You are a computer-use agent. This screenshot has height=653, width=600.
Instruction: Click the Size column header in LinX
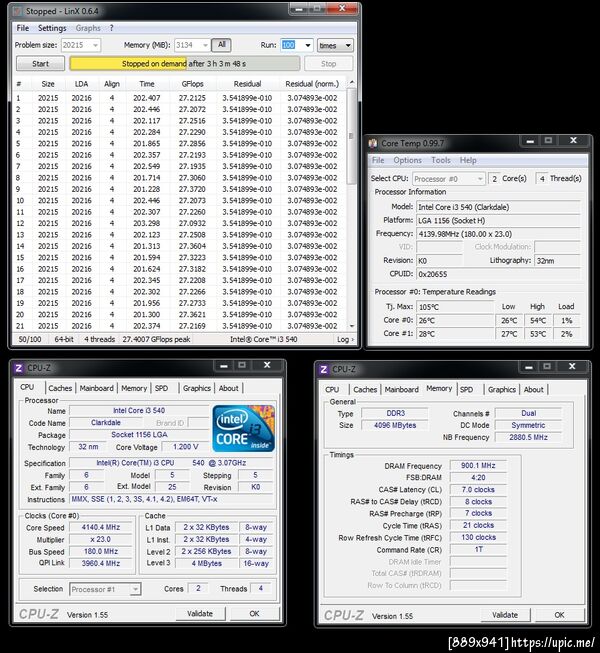coord(48,84)
